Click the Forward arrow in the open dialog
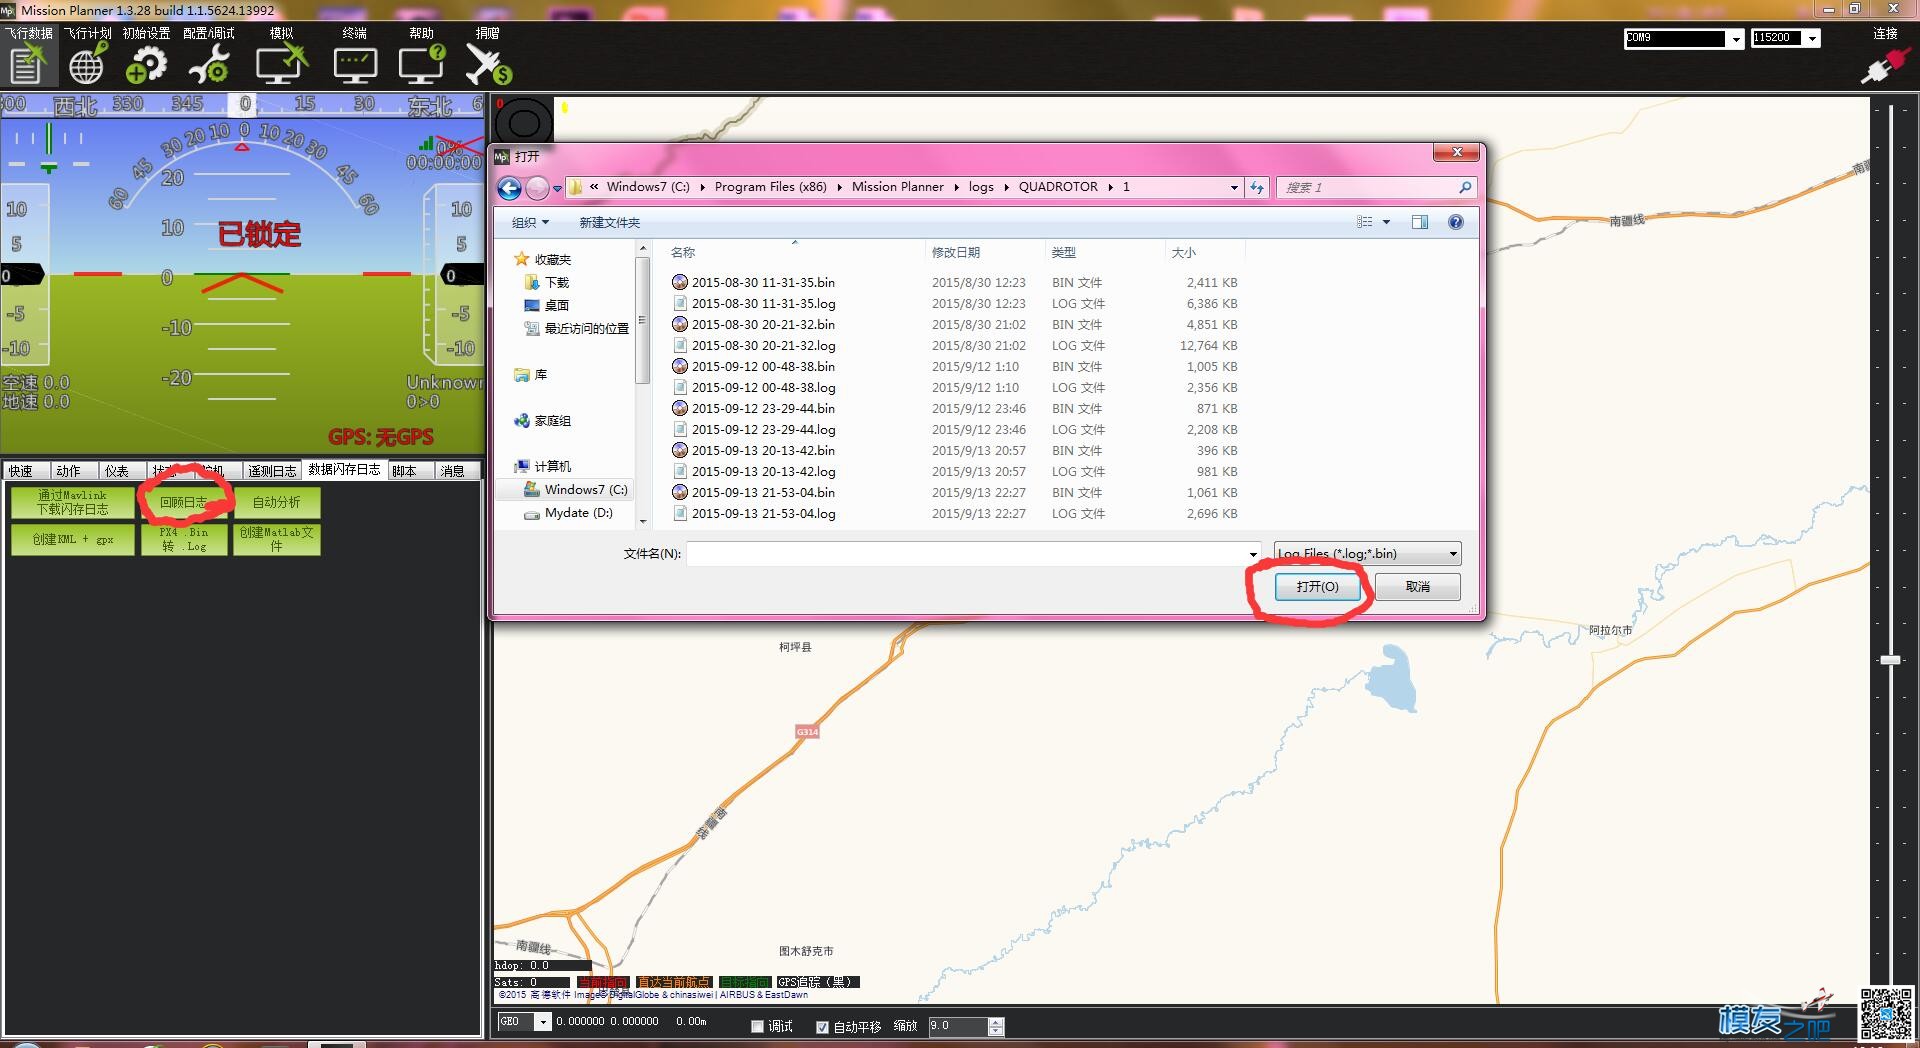The height and width of the screenshot is (1048, 1920). pyautogui.click(x=538, y=188)
